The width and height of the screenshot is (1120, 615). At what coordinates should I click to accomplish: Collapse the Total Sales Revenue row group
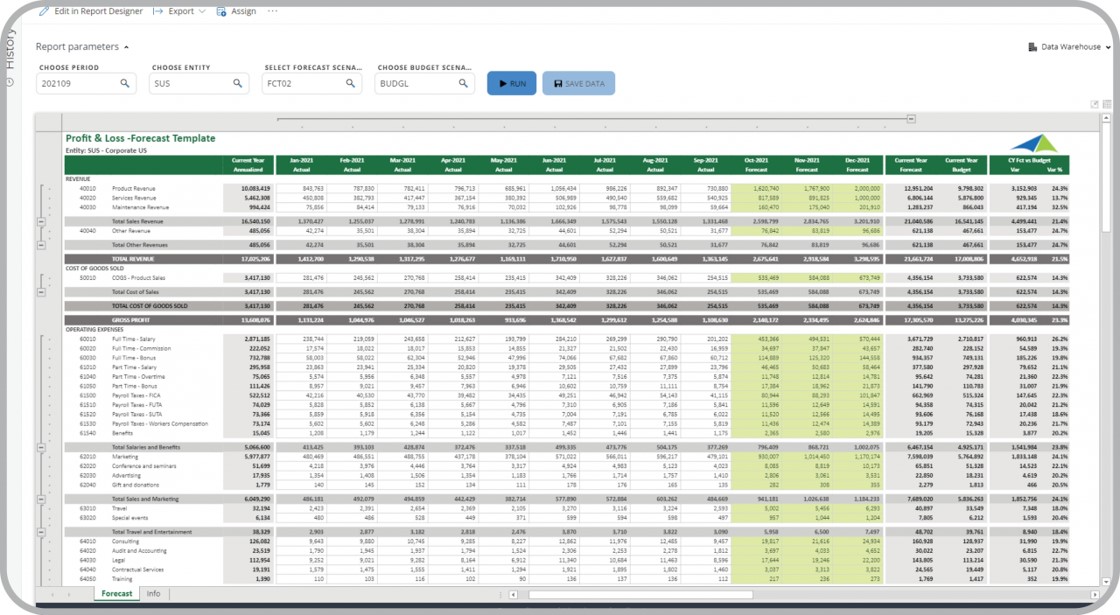pos(41,221)
